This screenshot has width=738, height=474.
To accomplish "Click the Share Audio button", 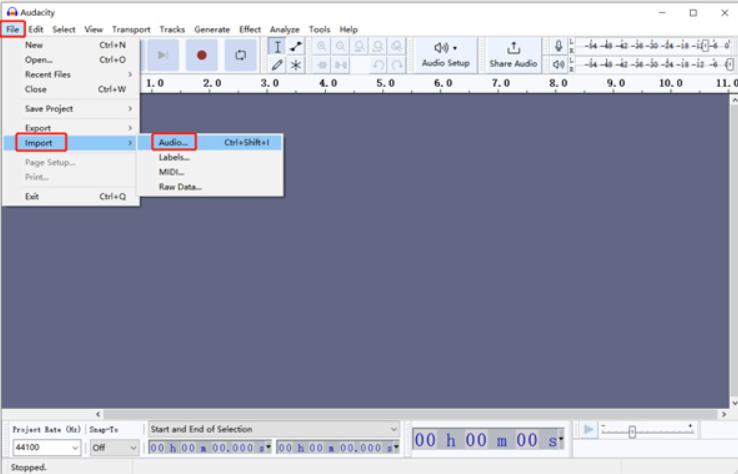I will 513,55.
